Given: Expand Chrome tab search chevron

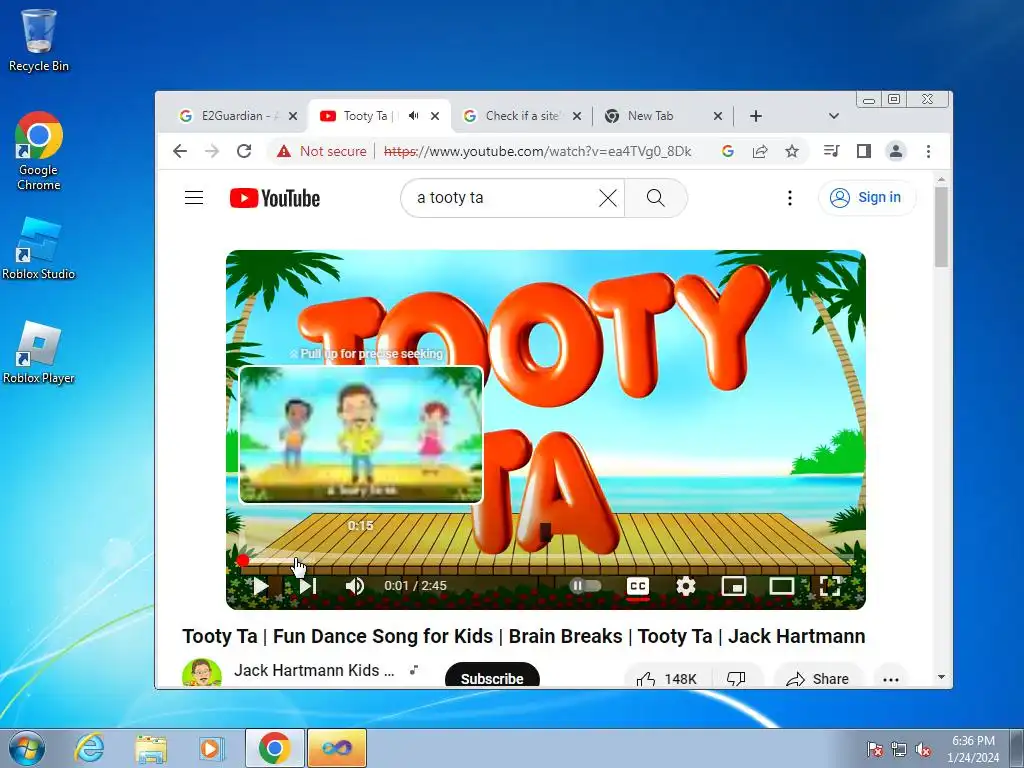Looking at the screenshot, I should 833,116.
